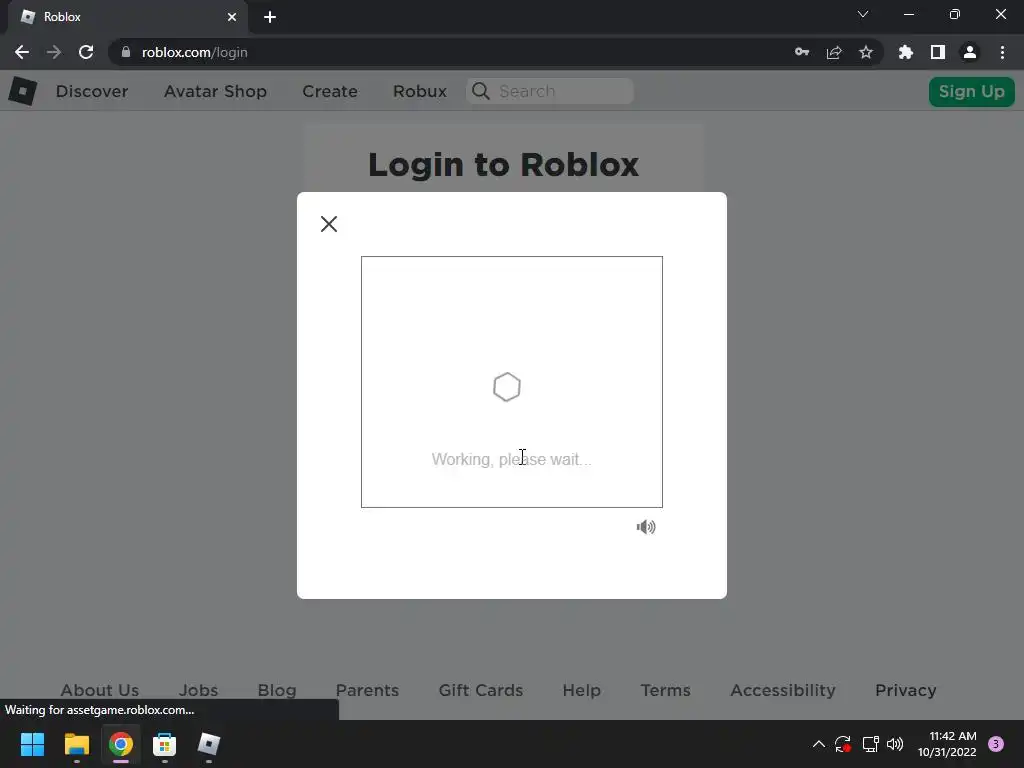Viewport: 1024px width, 768px height.
Task: Close the Roblox tab
Action: pyautogui.click(x=232, y=17)
